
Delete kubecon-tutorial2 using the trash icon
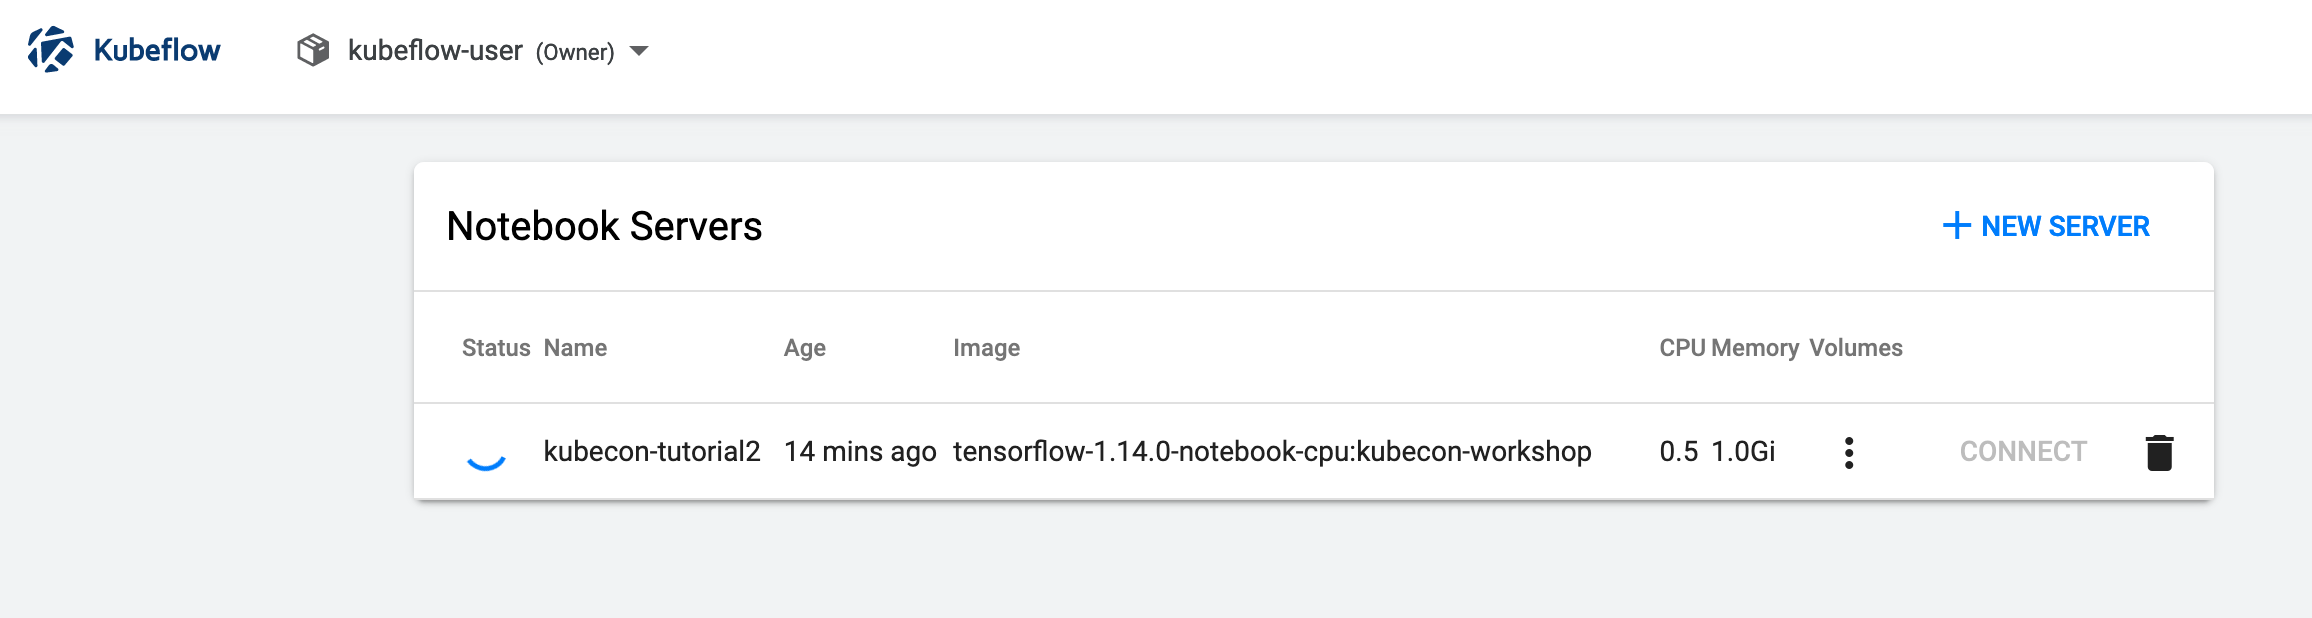(x=2159, y=451)
